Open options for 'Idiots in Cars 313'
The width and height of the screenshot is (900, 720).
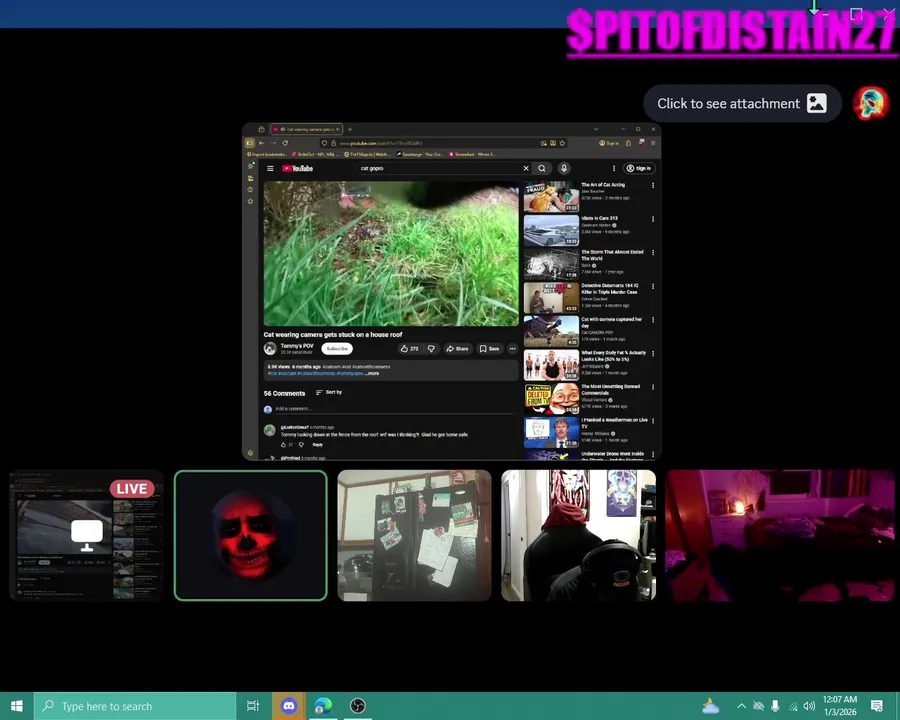click(x=653, y=219)
